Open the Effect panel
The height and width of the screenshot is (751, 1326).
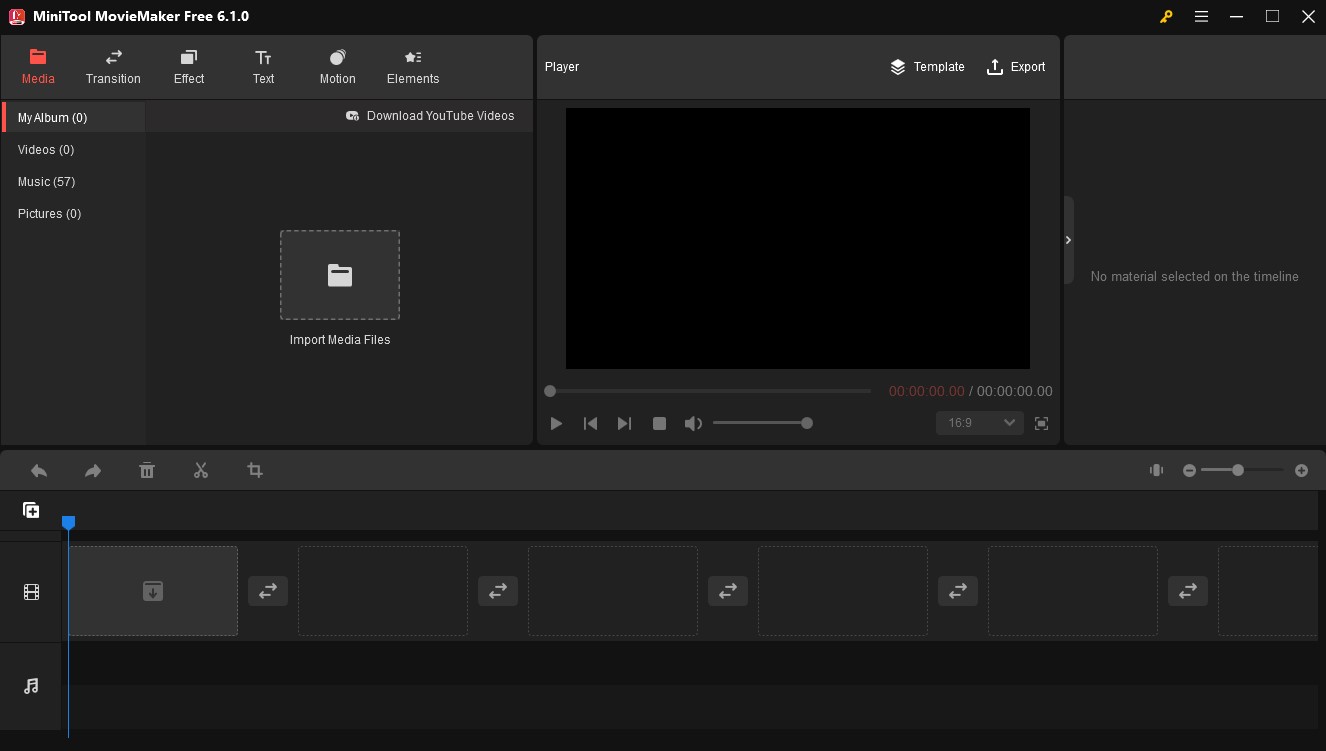coord(188,66)
